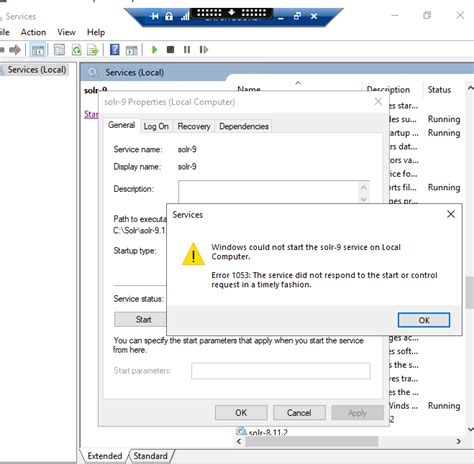Open the blue help toolbar icon
474x464 pixels.
(115, 50)
